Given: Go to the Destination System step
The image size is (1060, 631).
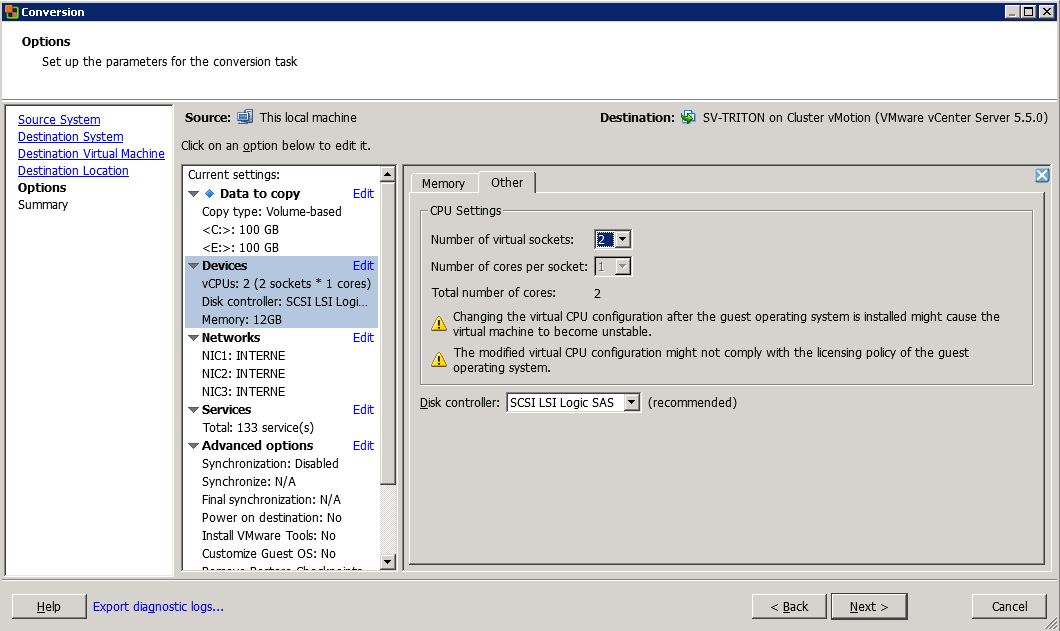Looking at the screenshot, I should click(70, 137).
